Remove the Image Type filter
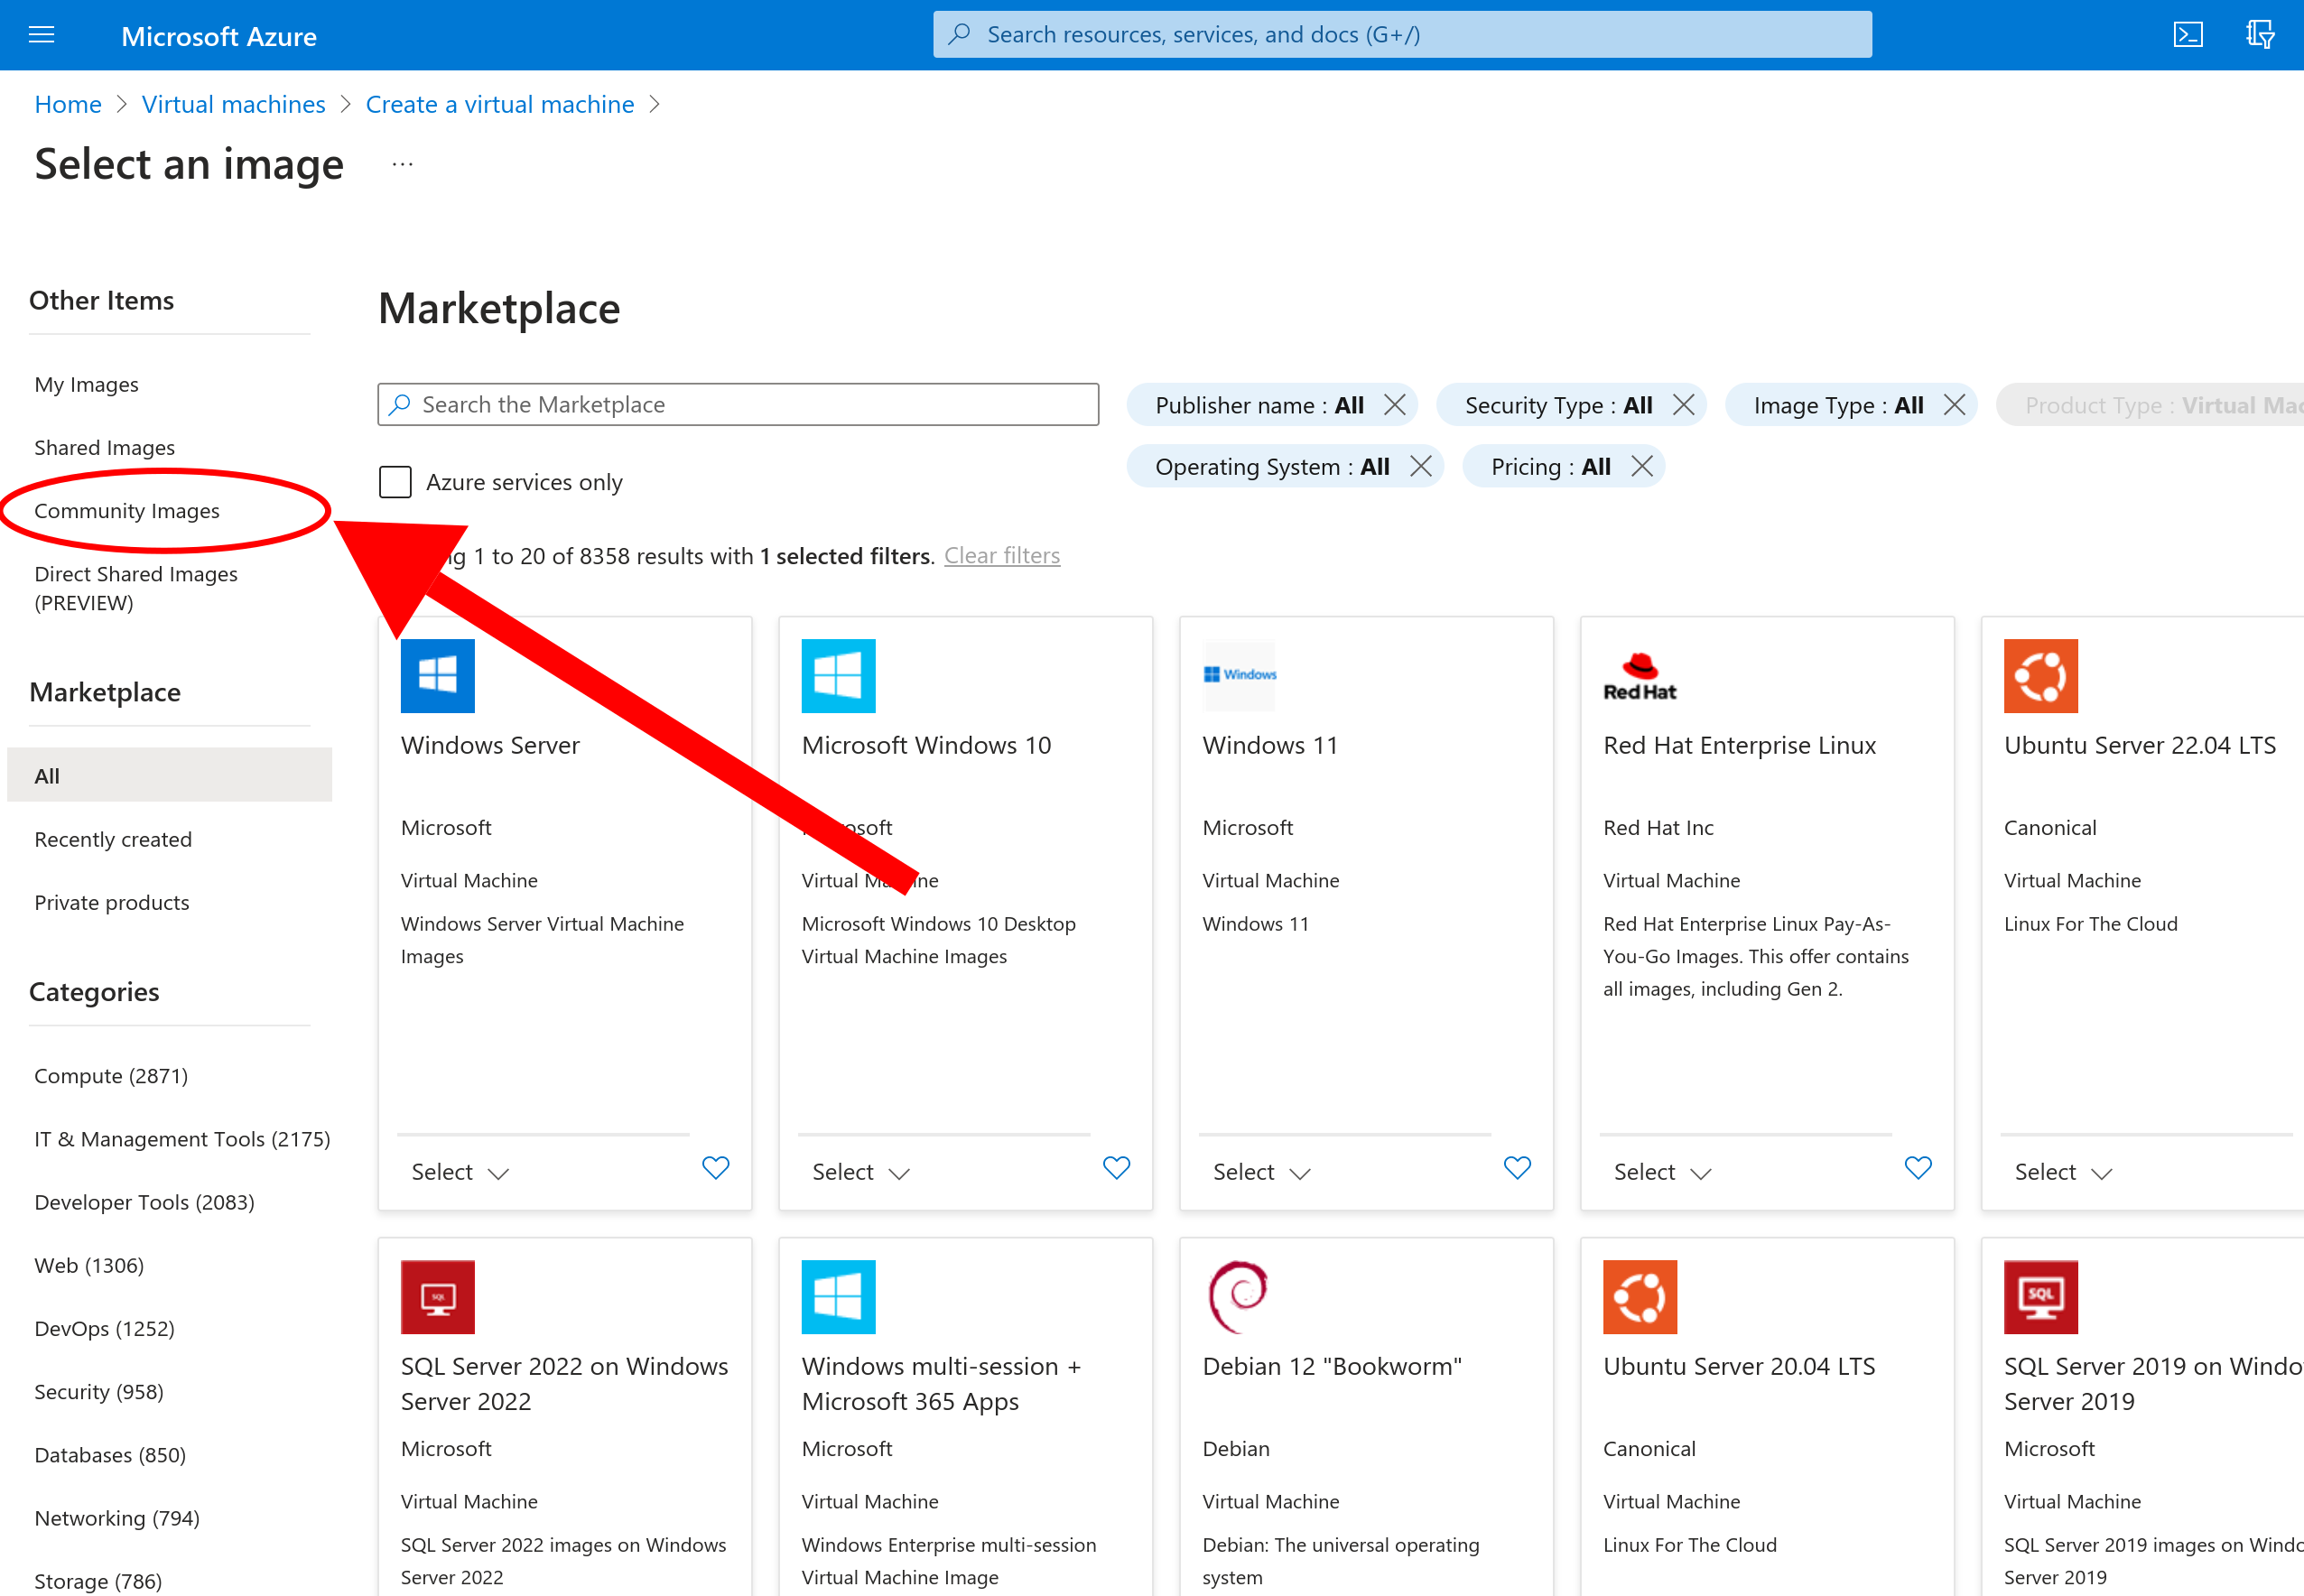The height and width of the screenshot is (1596, 2304). pyautogui.click(x=1954, y=405)
